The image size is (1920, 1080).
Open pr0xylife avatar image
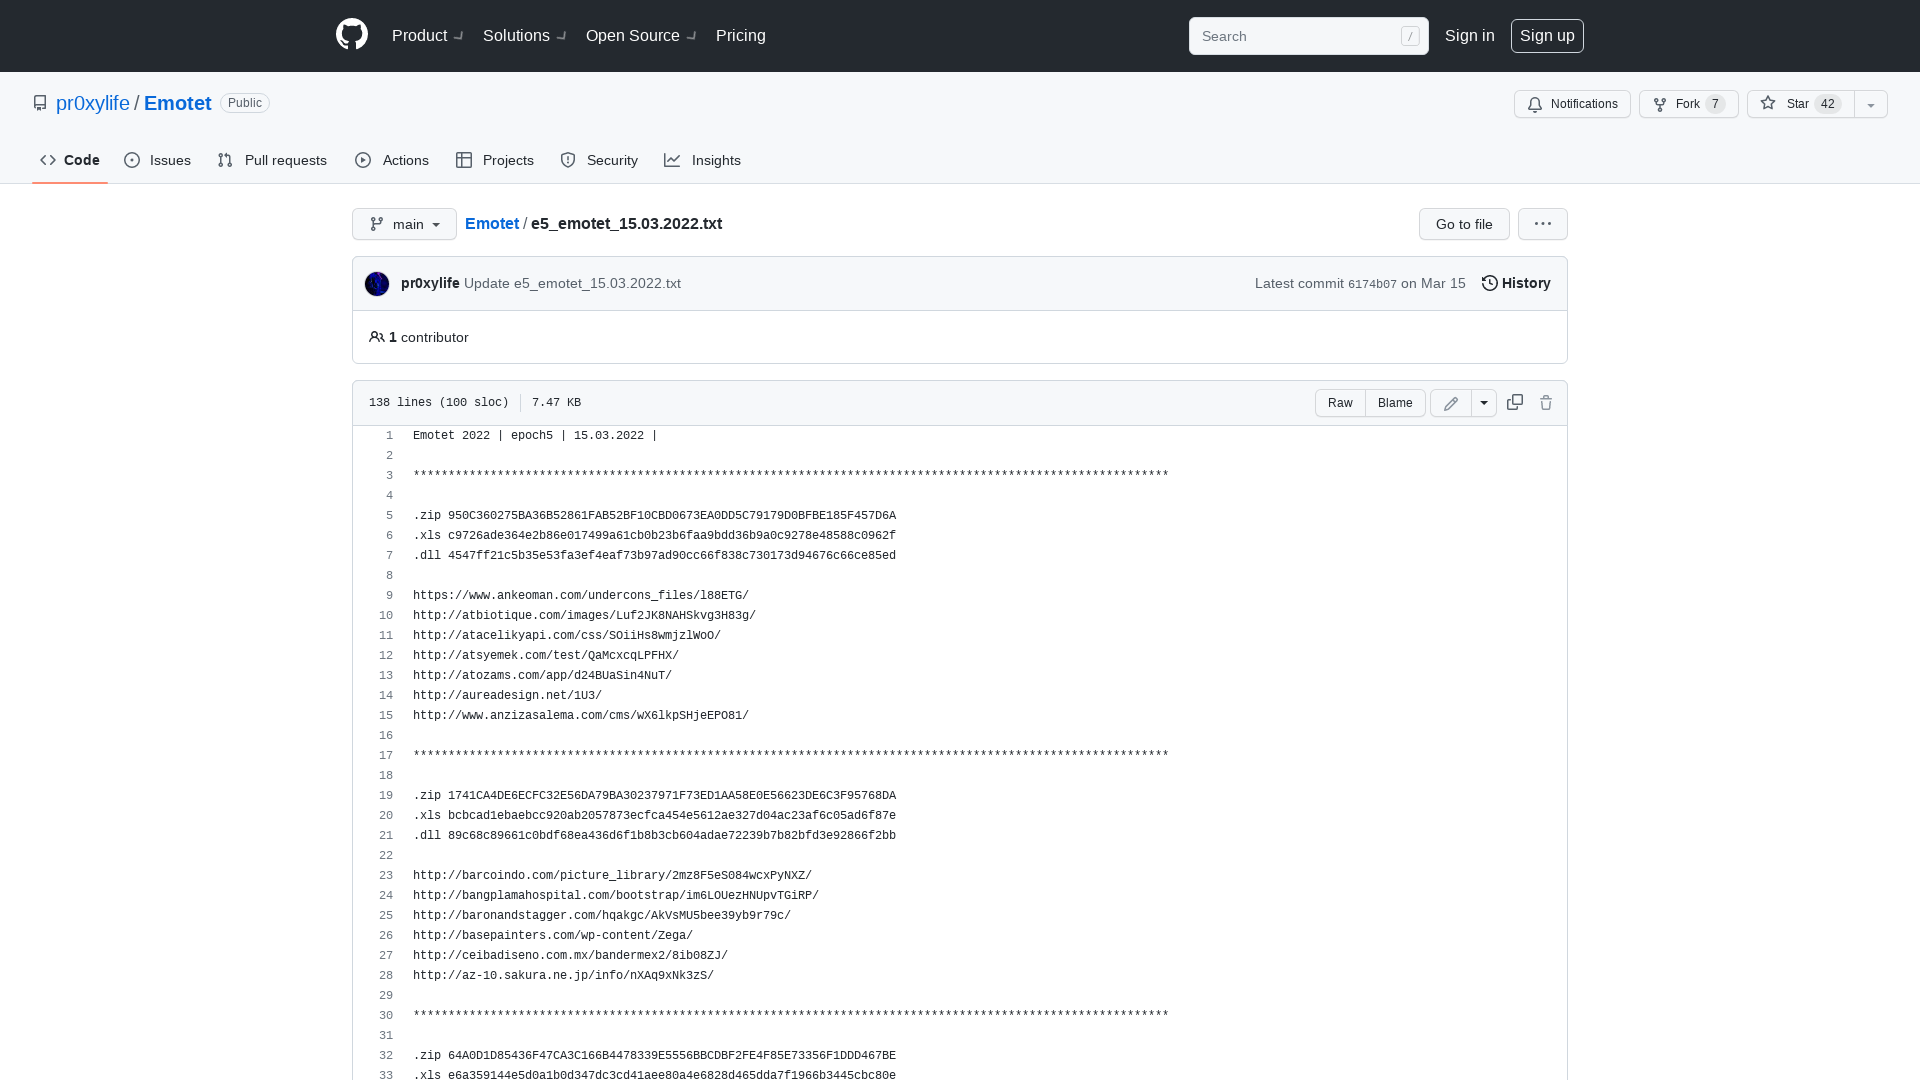tap(377, 284)
